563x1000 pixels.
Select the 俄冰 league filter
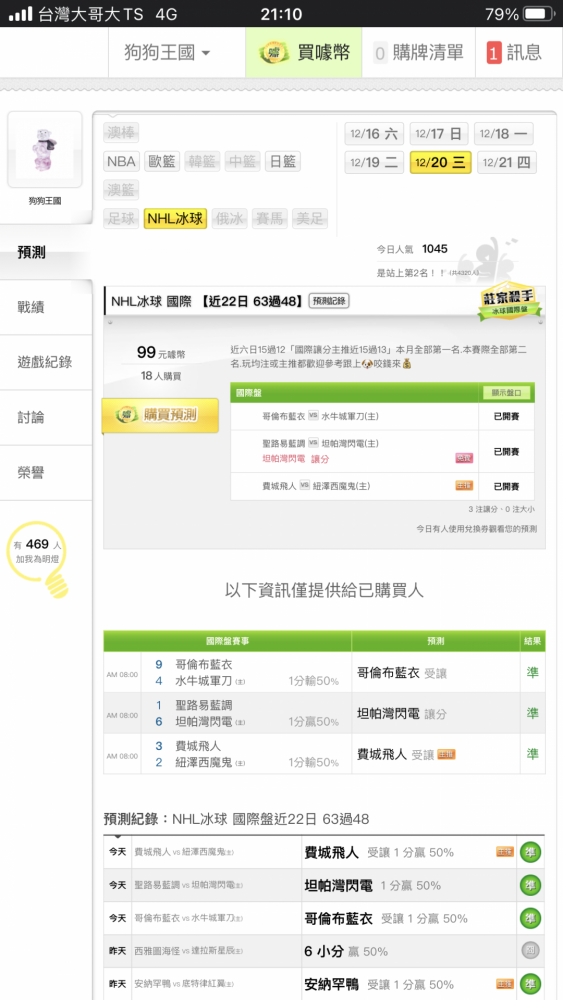click(x=230, y=219)
